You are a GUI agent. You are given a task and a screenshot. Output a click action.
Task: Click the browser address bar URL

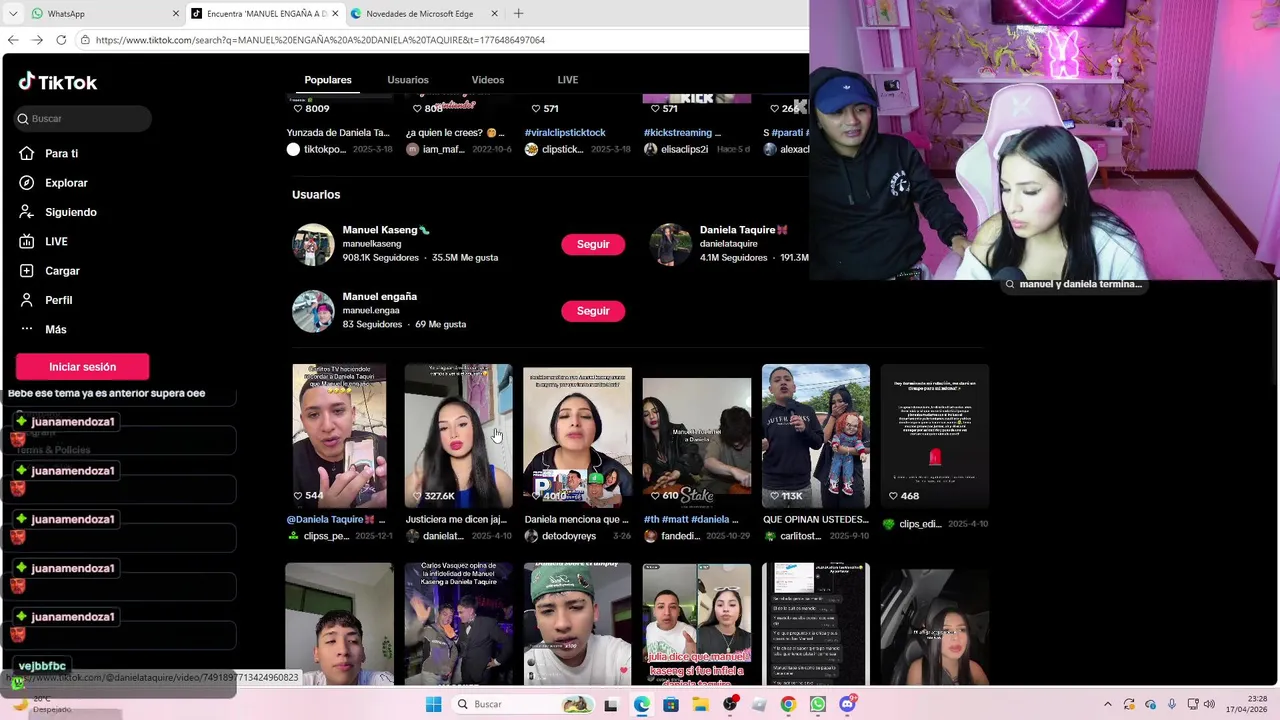pos(320,40)
